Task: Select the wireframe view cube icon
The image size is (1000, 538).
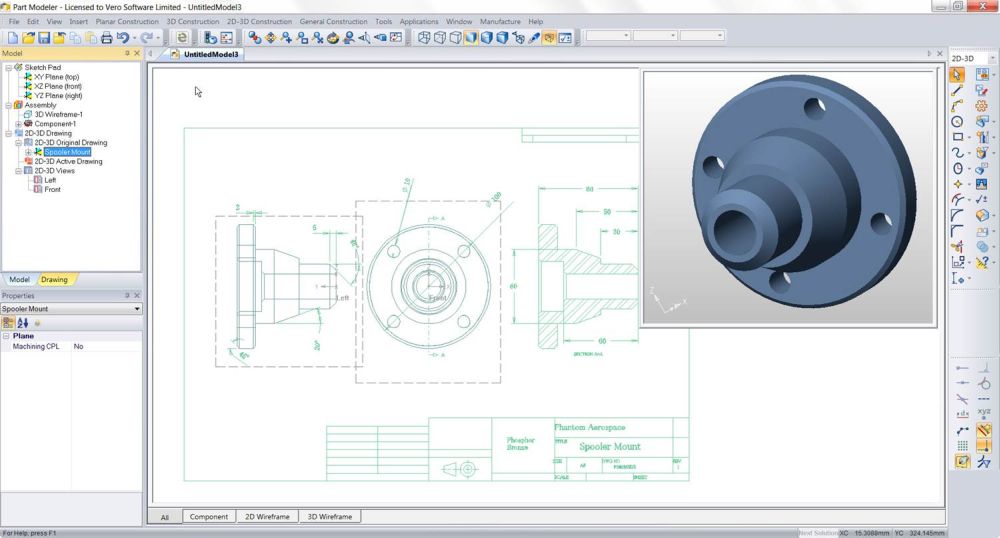Action: pos(424,38)
